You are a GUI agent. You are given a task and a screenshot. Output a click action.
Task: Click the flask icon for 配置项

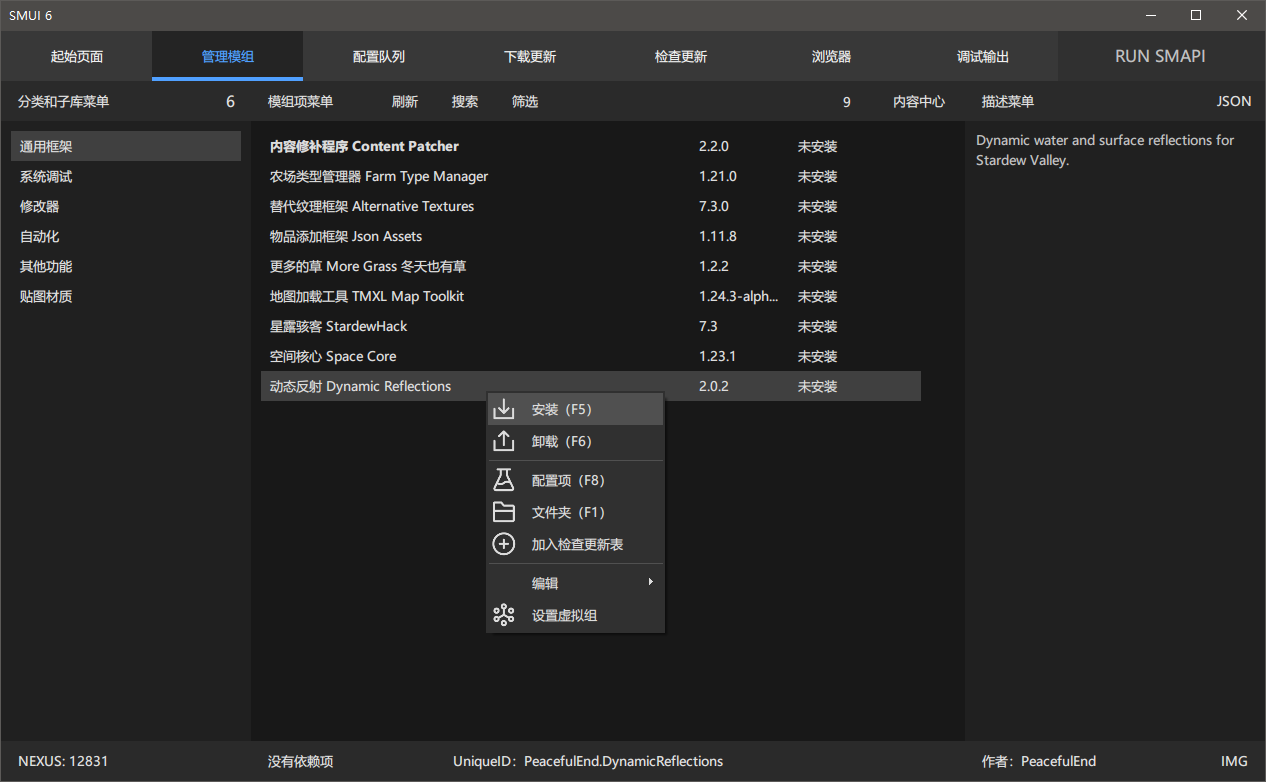(x=504, y=480)
